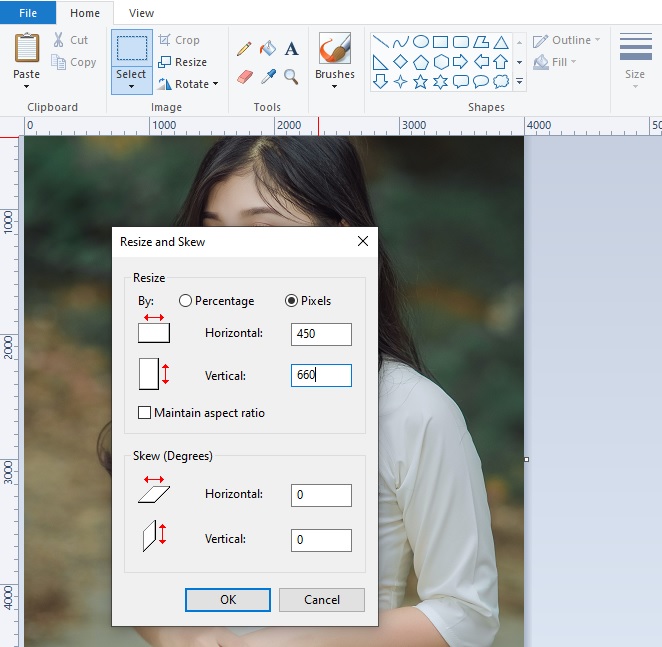Viewport: 662px width, 647px height.
Task: Select the Magnifier tool
Action: [x=291, y=77]
